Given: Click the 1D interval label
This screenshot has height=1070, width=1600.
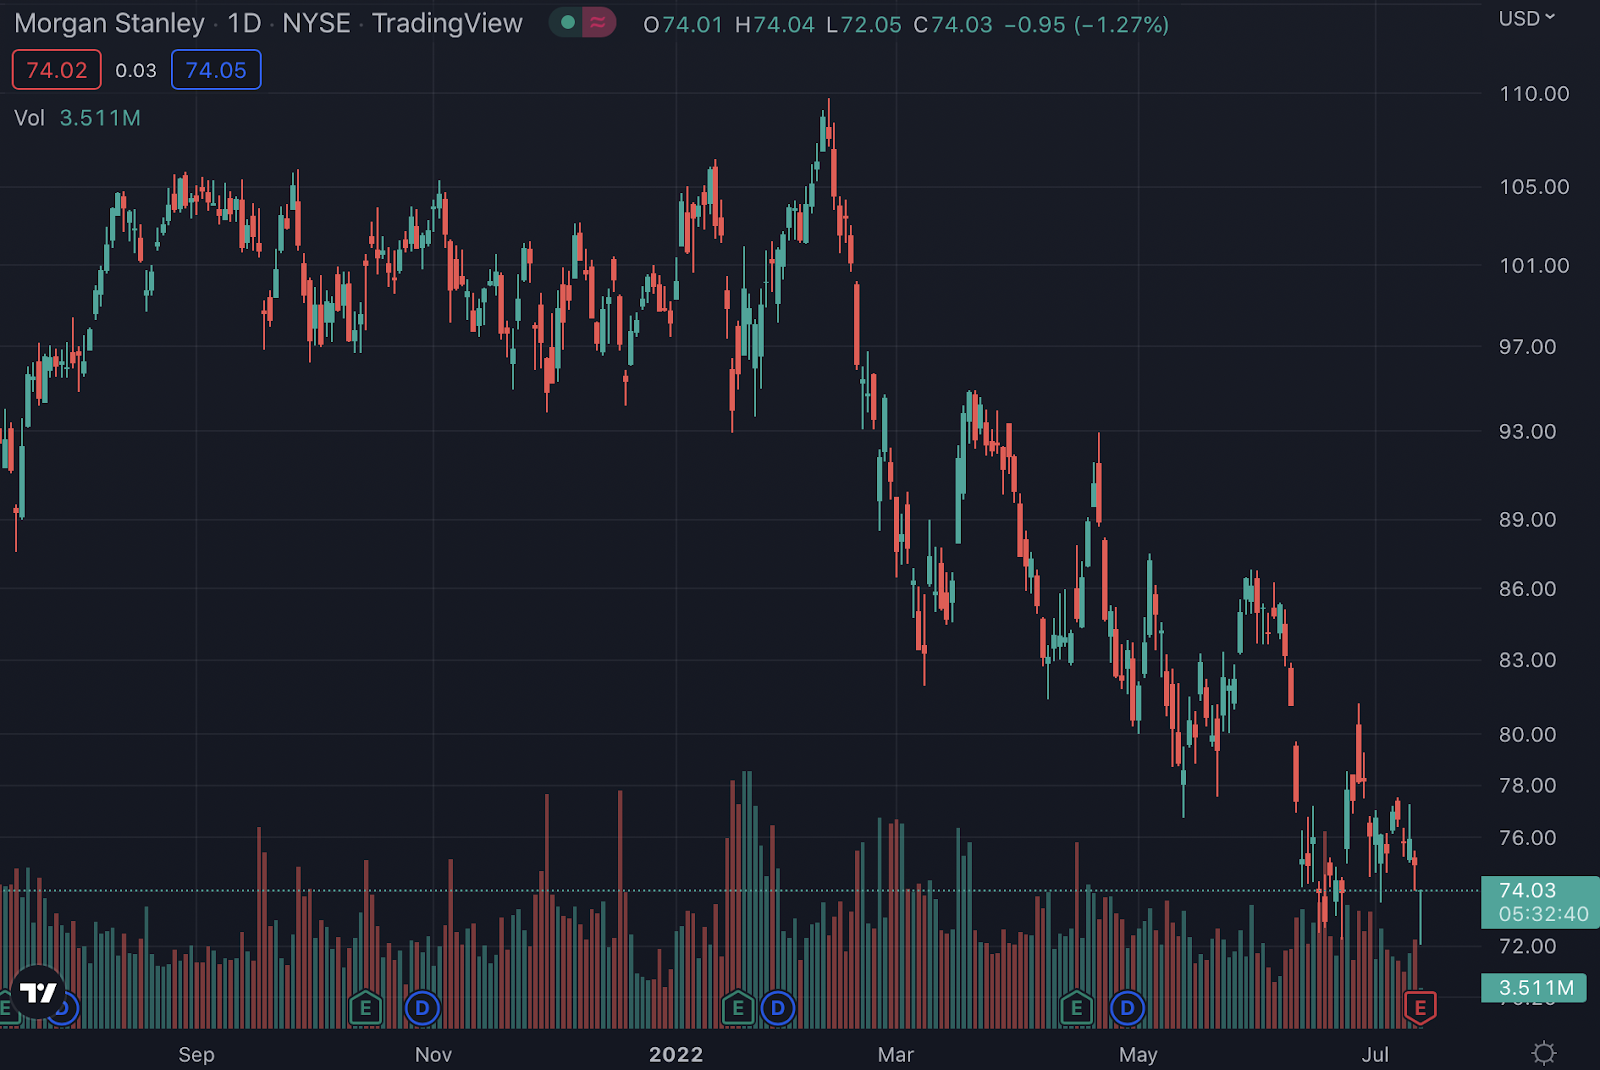Looking at the screenshot, I should [x=244, y=23].
